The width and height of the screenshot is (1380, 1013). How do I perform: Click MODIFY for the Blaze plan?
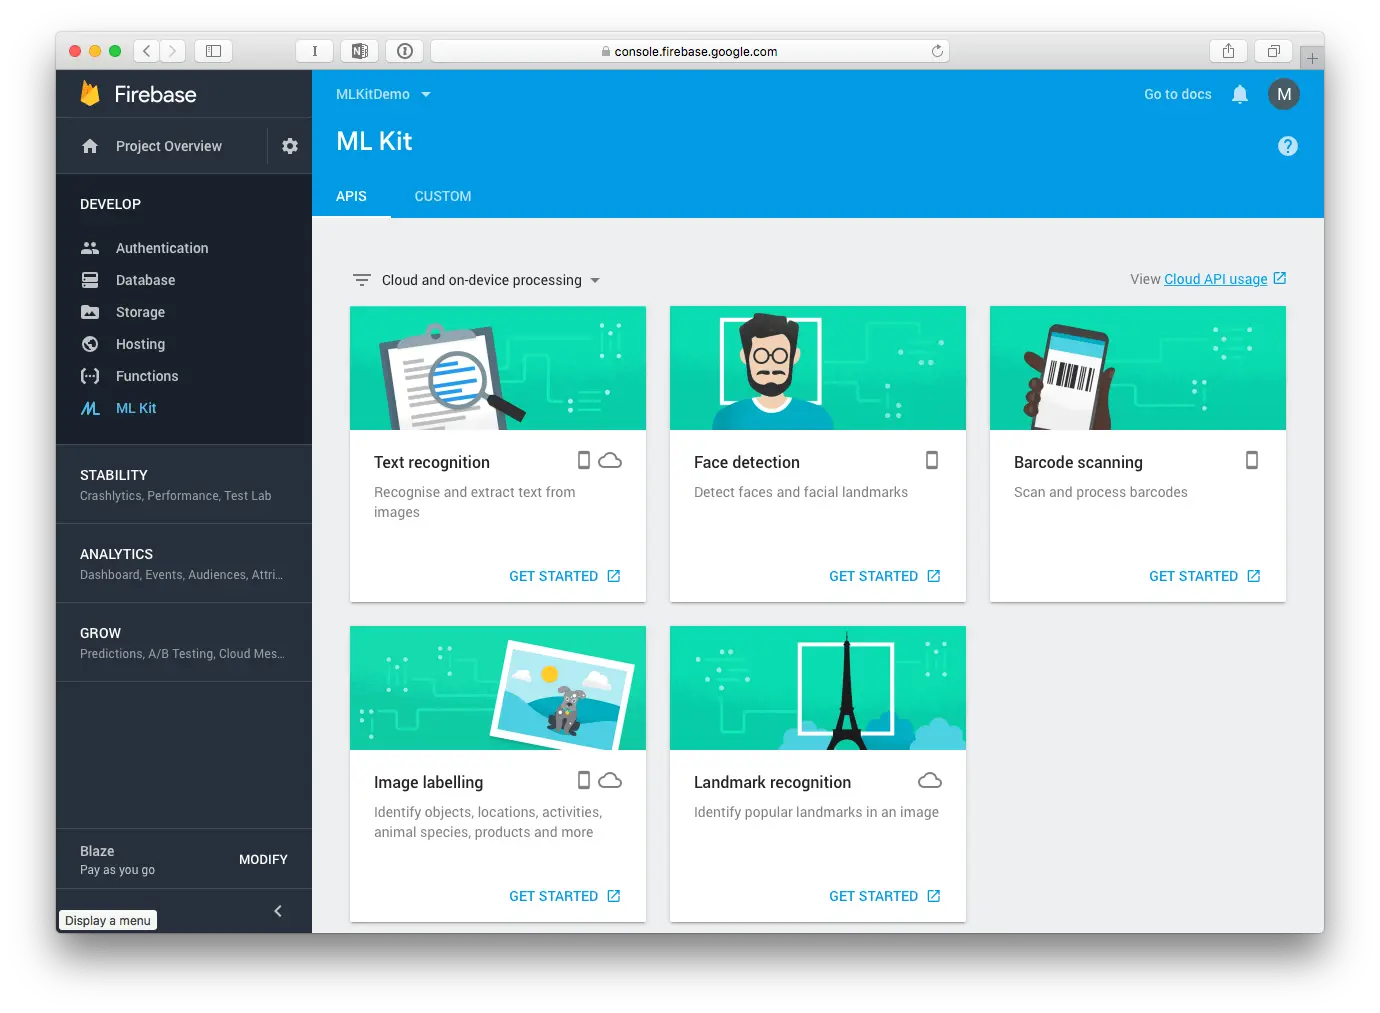[x=263, y=859]
